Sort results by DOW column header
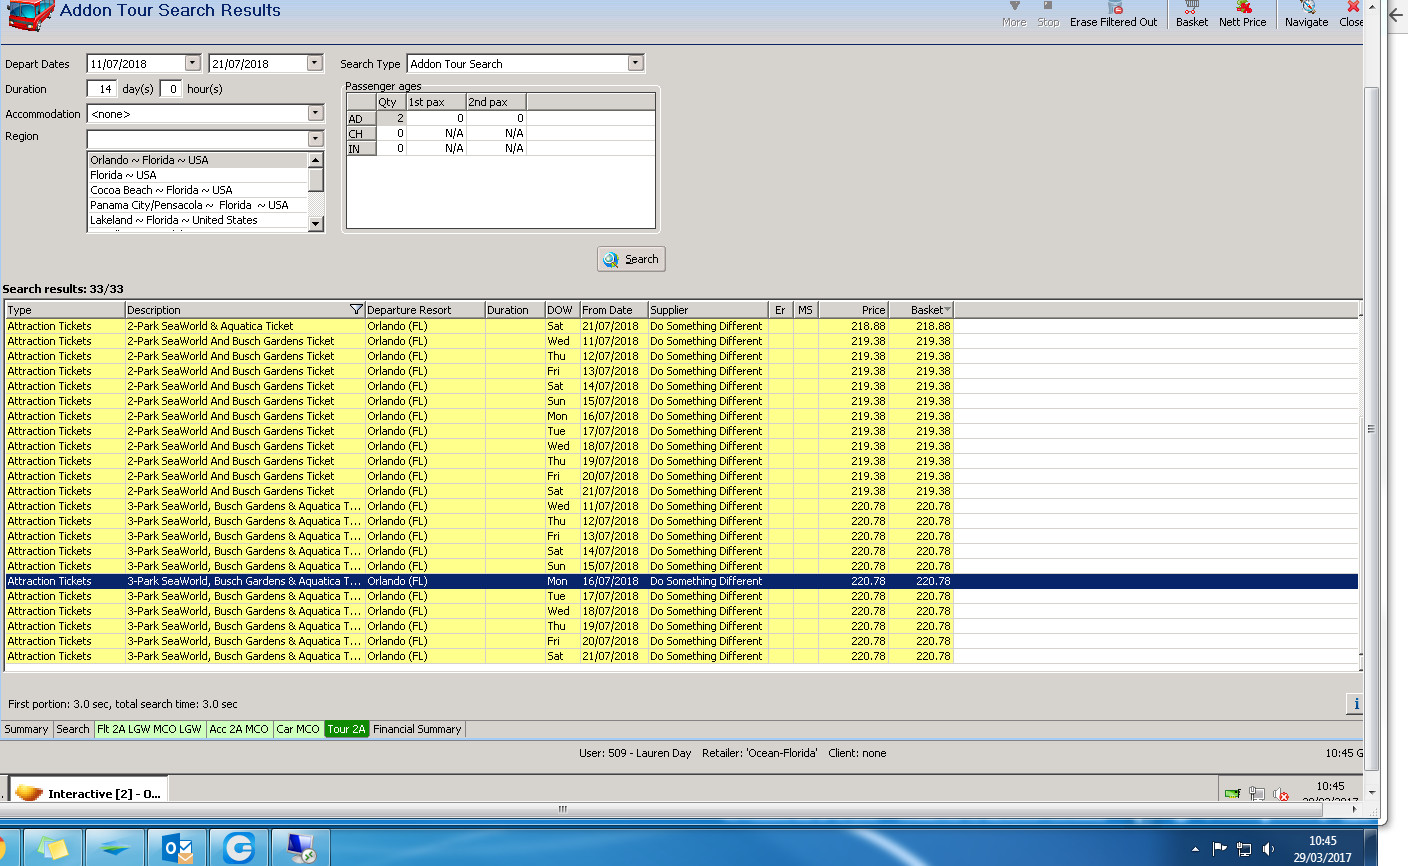This screenshot has height=866, width=1408. click(x=563, y=310)
